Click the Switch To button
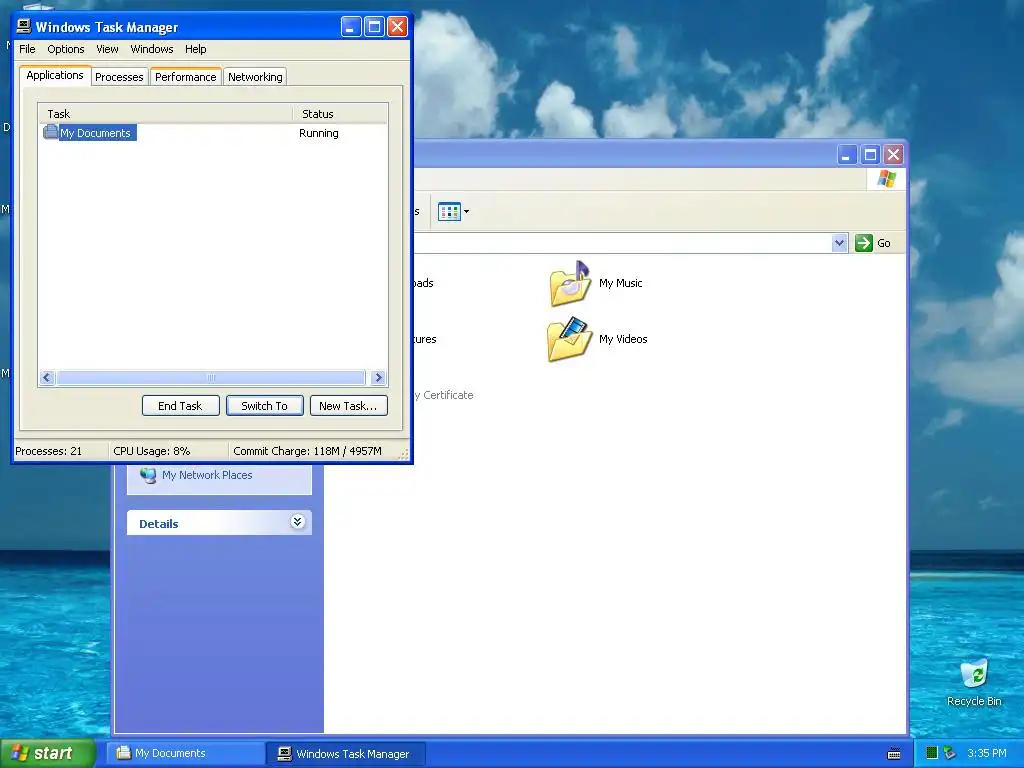Image resolution: width=1024 pixels, height=768 pixels. tap(264, 406)
